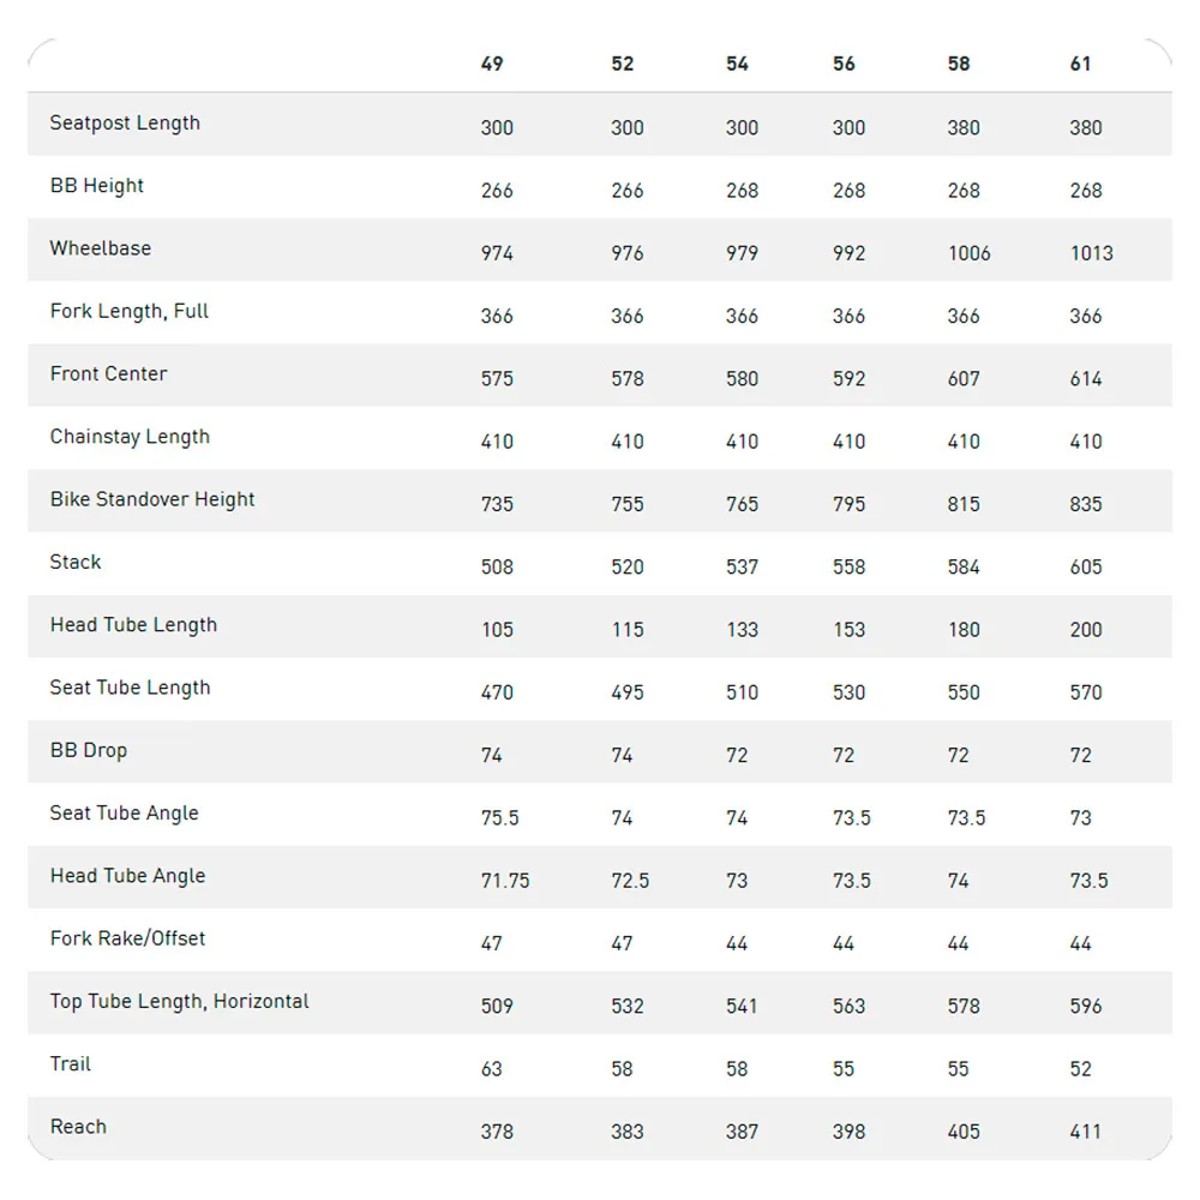Click the size 52 column header

622,64
